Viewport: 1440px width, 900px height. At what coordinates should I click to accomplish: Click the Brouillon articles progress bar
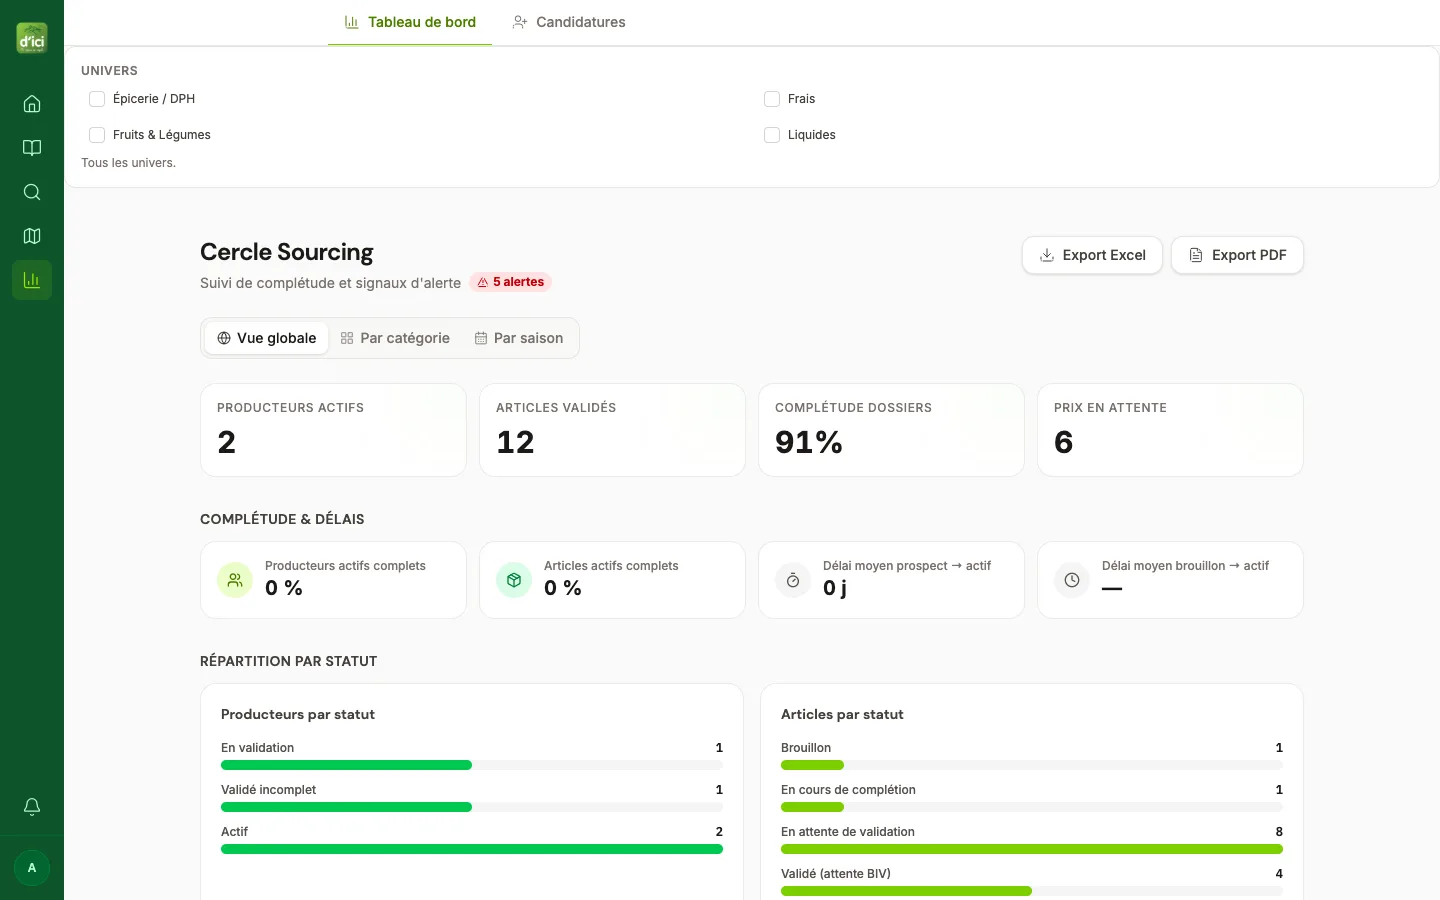pyautogui.click(x=1032, y=765)
